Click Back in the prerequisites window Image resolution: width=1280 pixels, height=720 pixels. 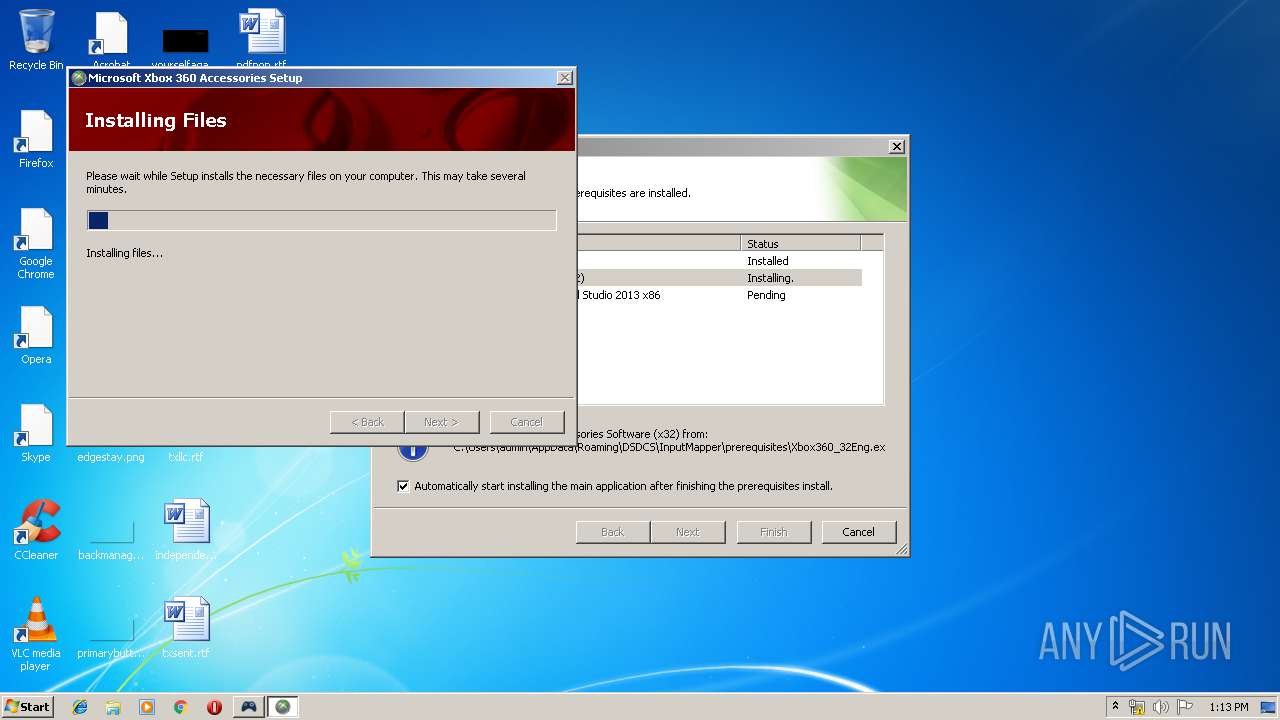point(613,532)
